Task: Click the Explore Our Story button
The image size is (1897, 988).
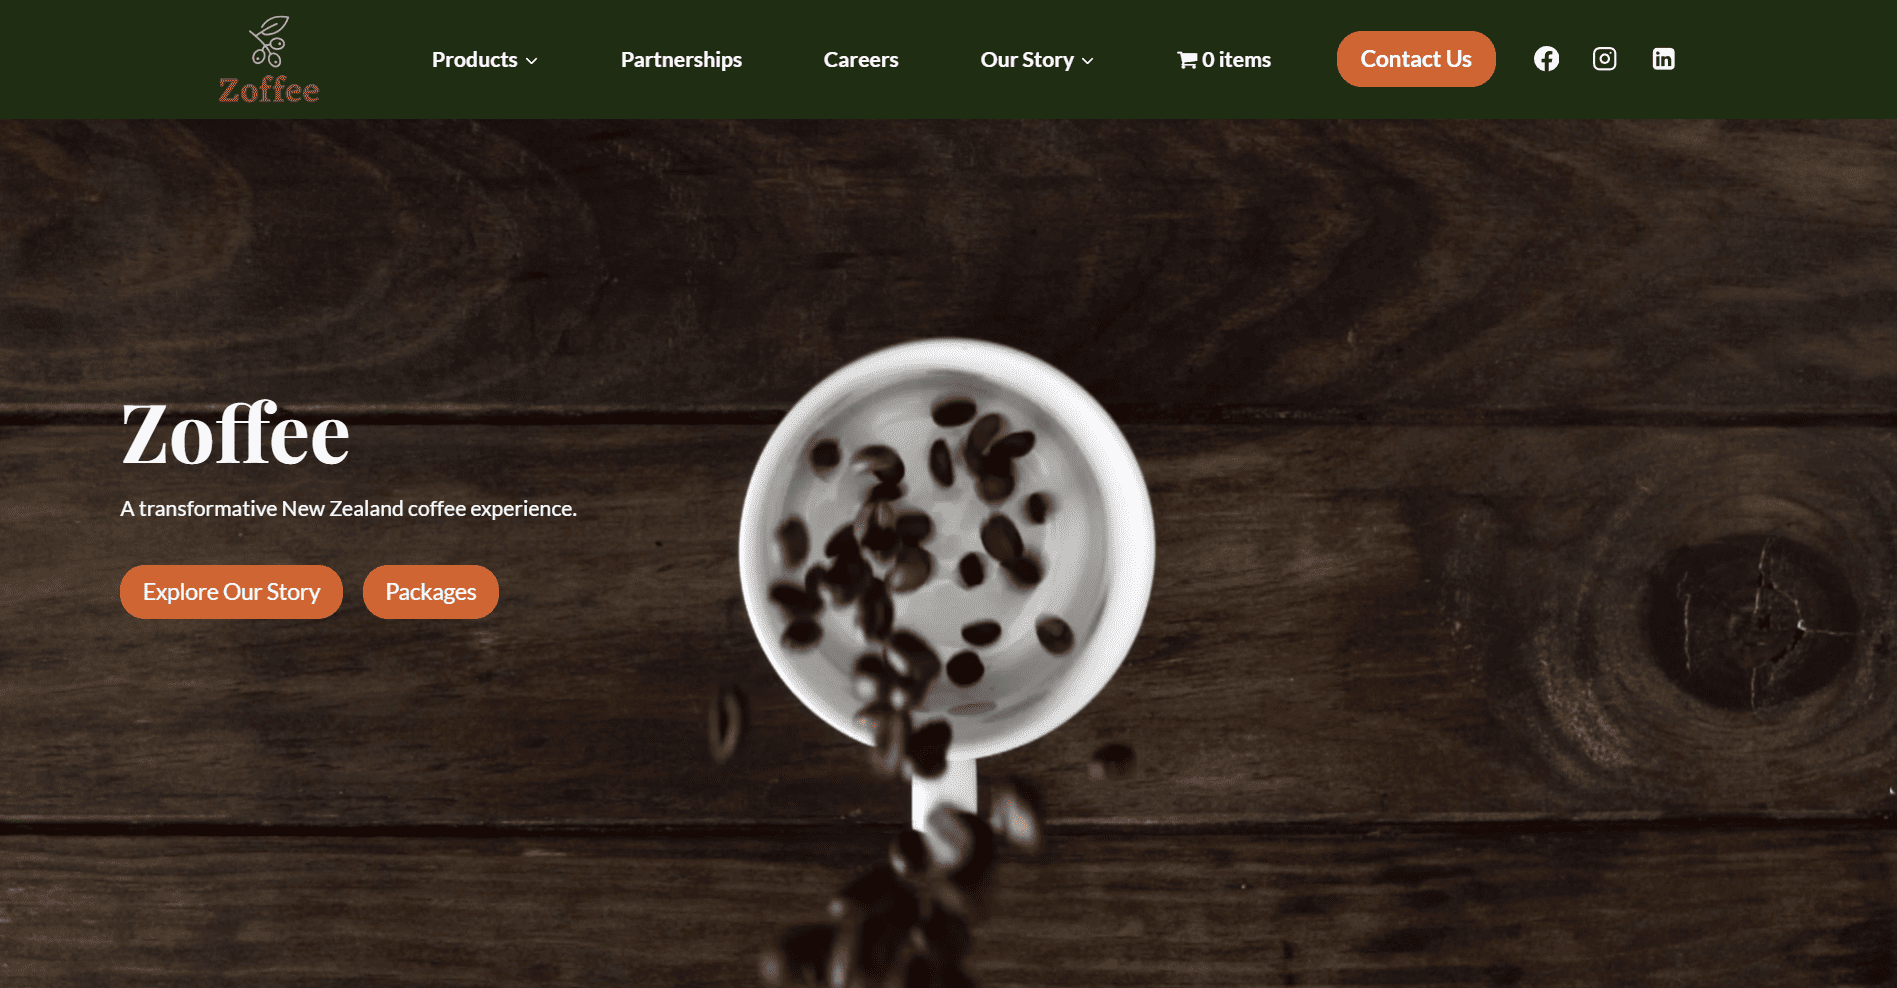Action: [231, 592]
